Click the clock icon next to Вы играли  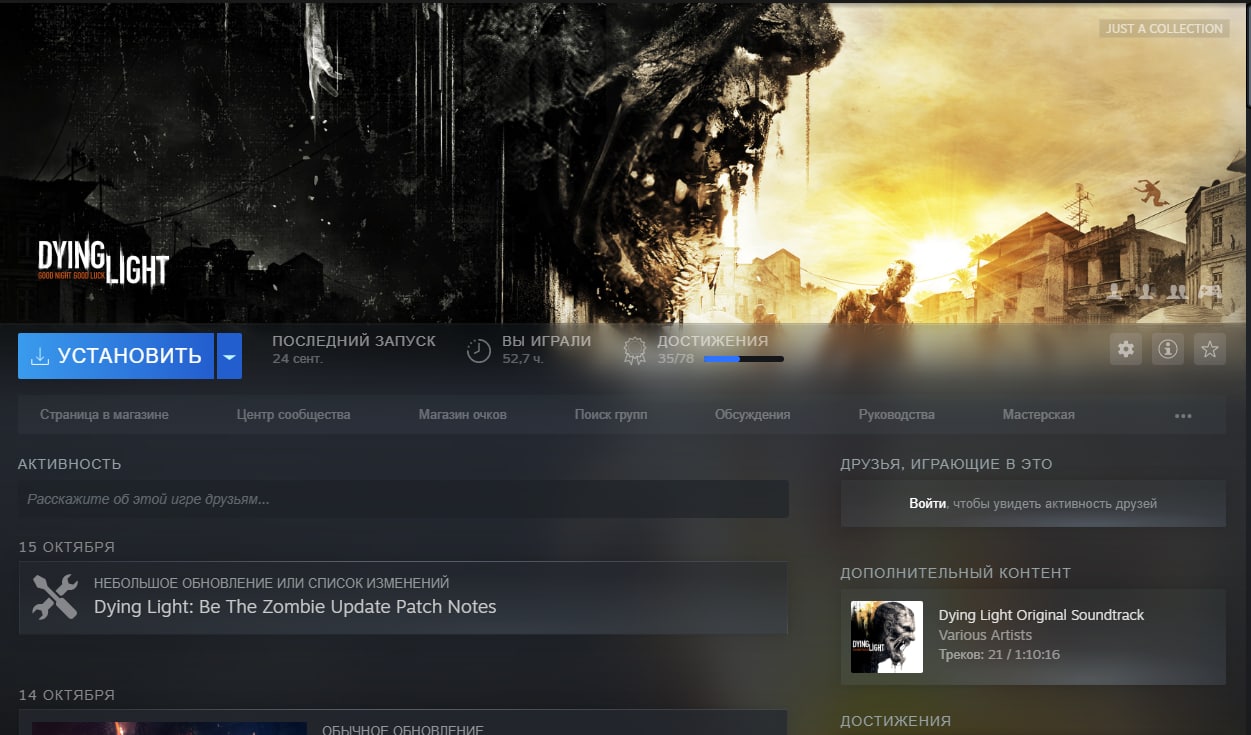tap(479, 350)
